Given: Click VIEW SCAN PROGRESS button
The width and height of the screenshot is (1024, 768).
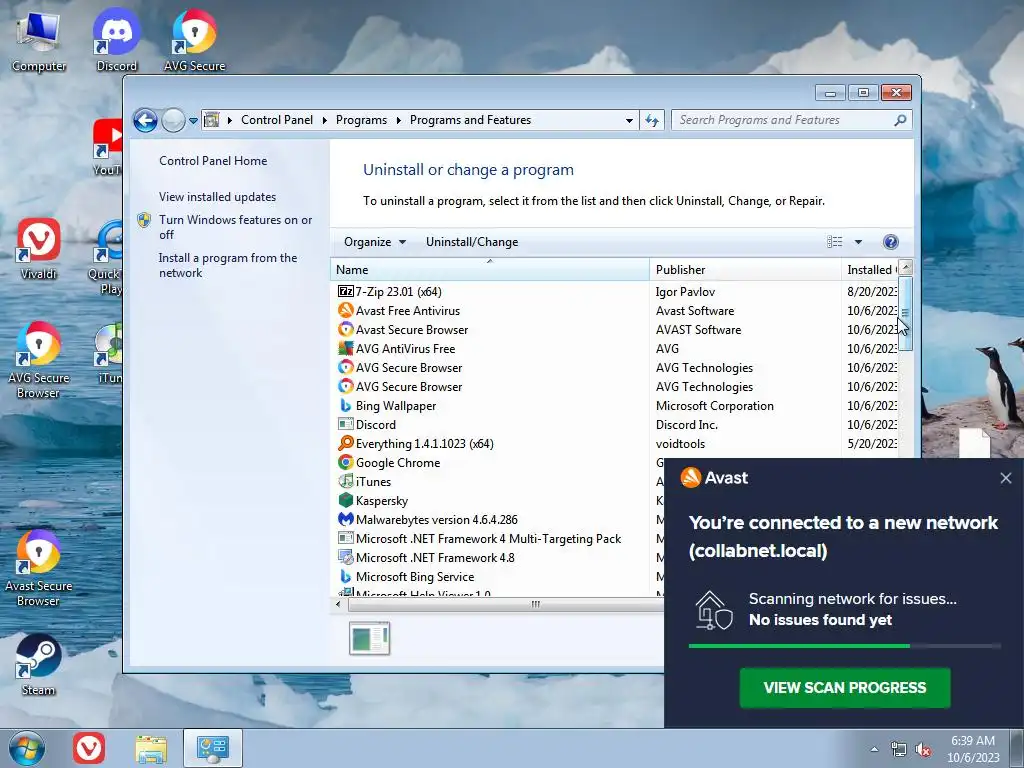Looking at the screenshot, I should click(844, 687).
